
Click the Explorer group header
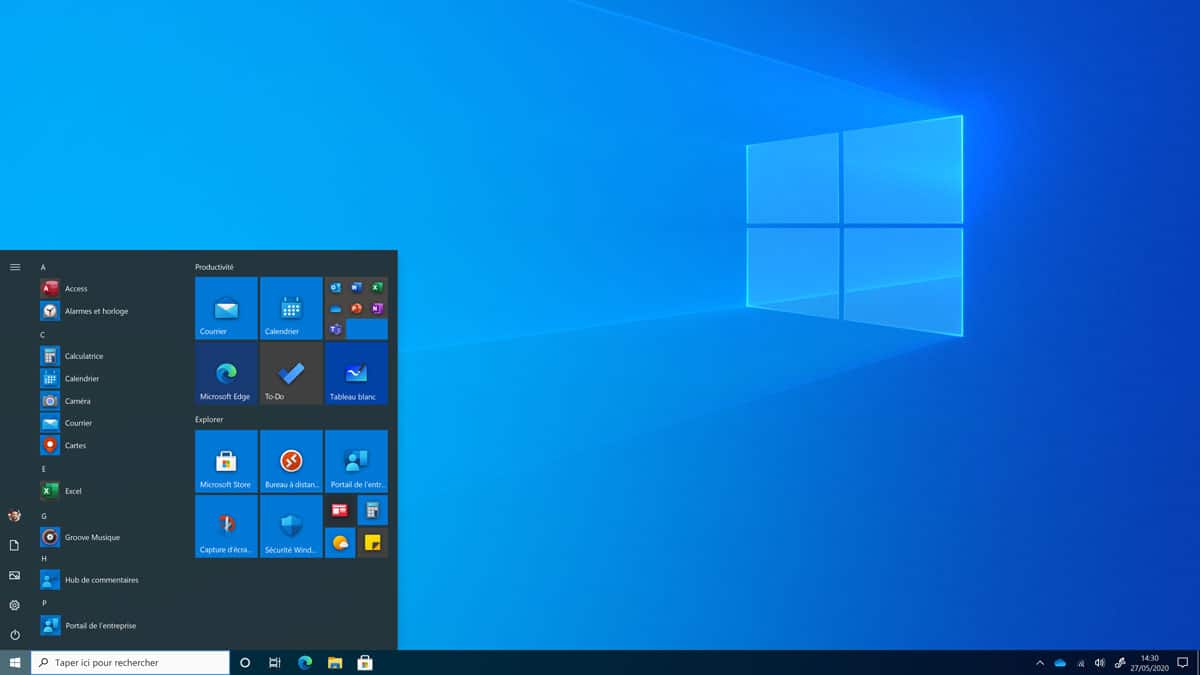[209, 419]
